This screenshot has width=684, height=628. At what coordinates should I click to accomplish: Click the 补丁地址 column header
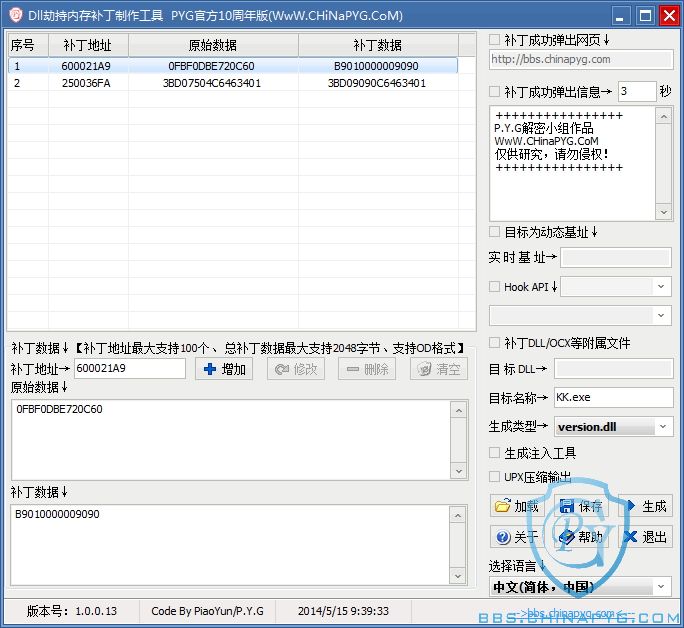pos(88,45)
